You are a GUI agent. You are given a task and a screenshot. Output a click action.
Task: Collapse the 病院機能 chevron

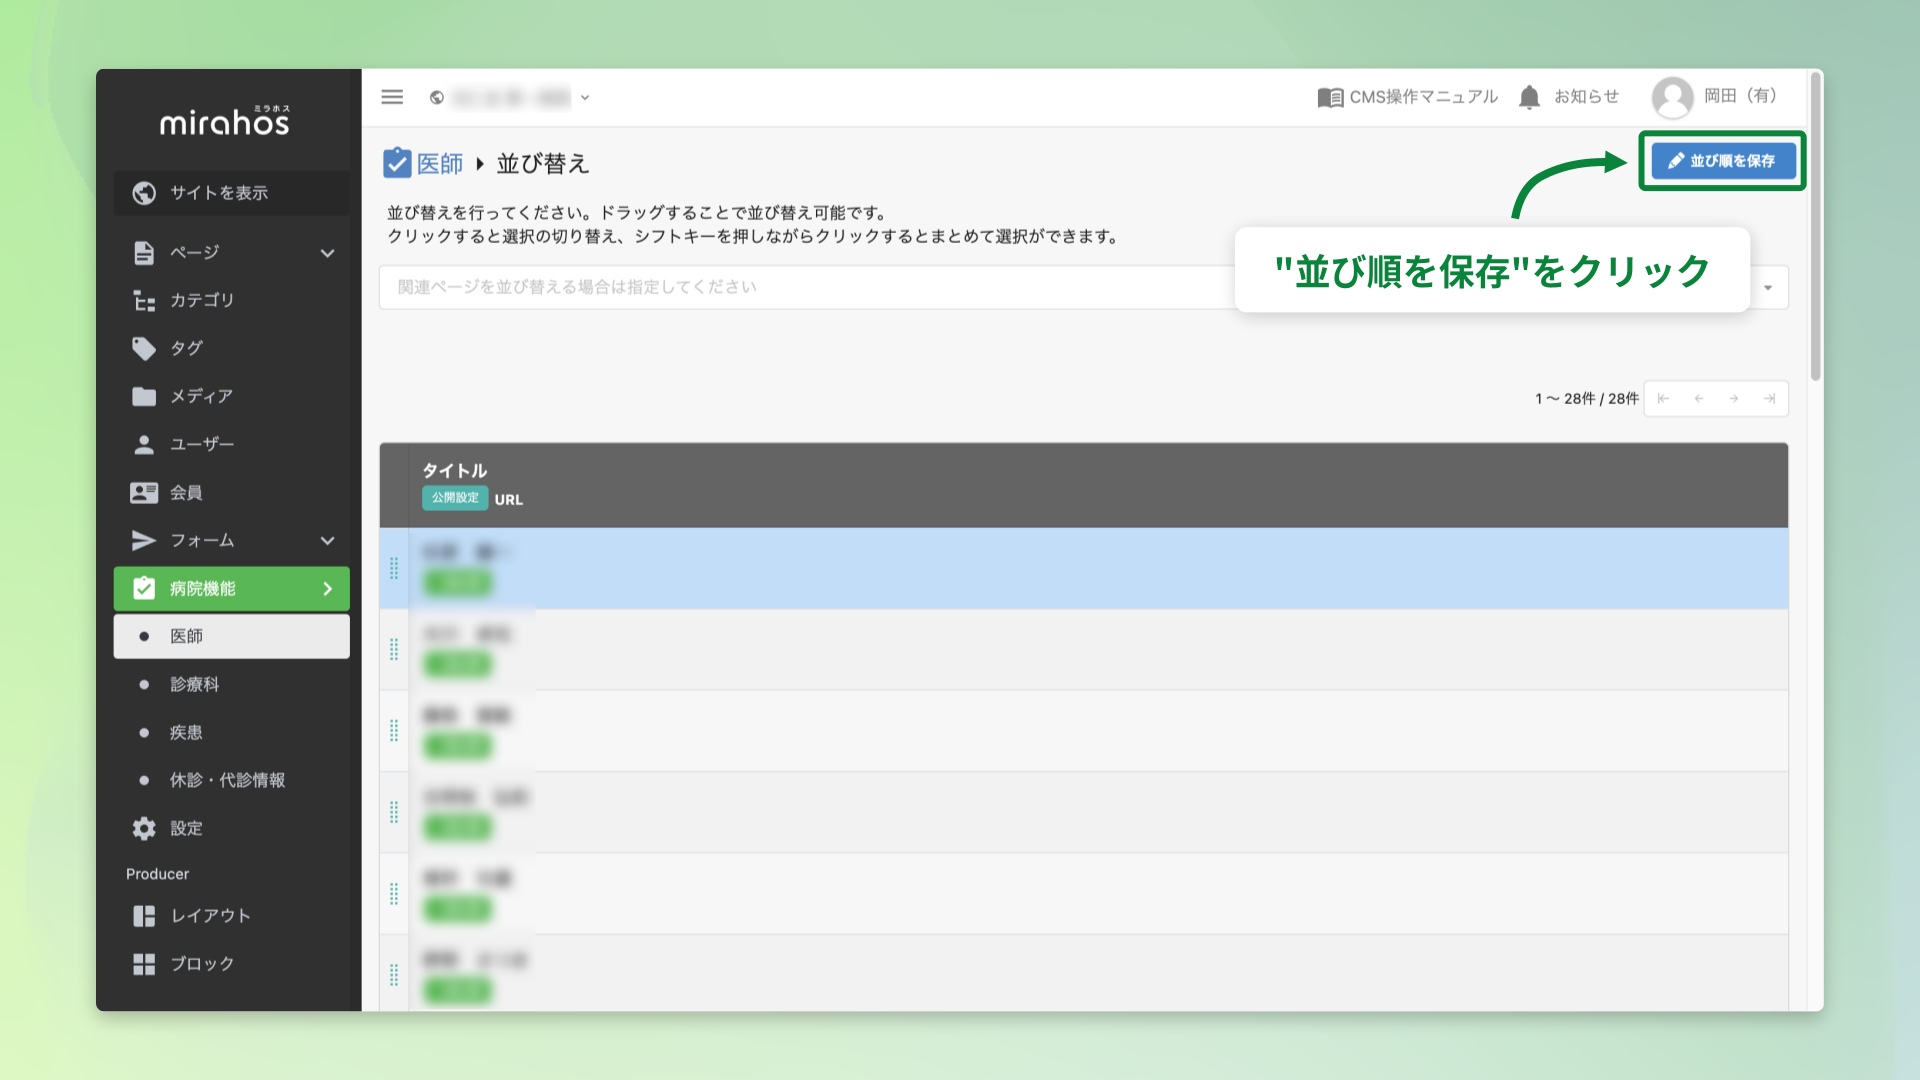(327, 589)
